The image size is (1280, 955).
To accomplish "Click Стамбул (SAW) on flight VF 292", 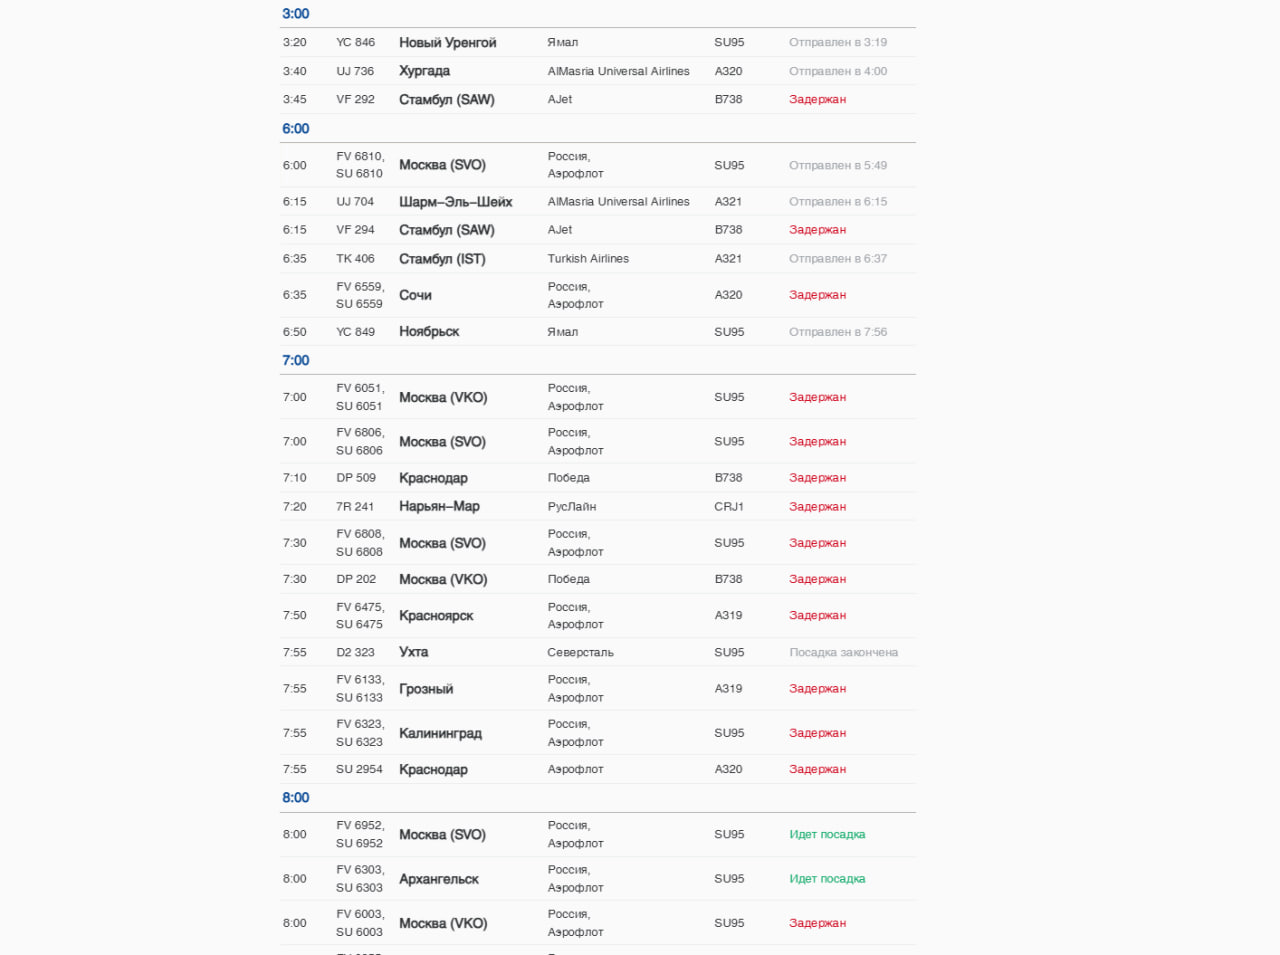I will tap(446, 100).
